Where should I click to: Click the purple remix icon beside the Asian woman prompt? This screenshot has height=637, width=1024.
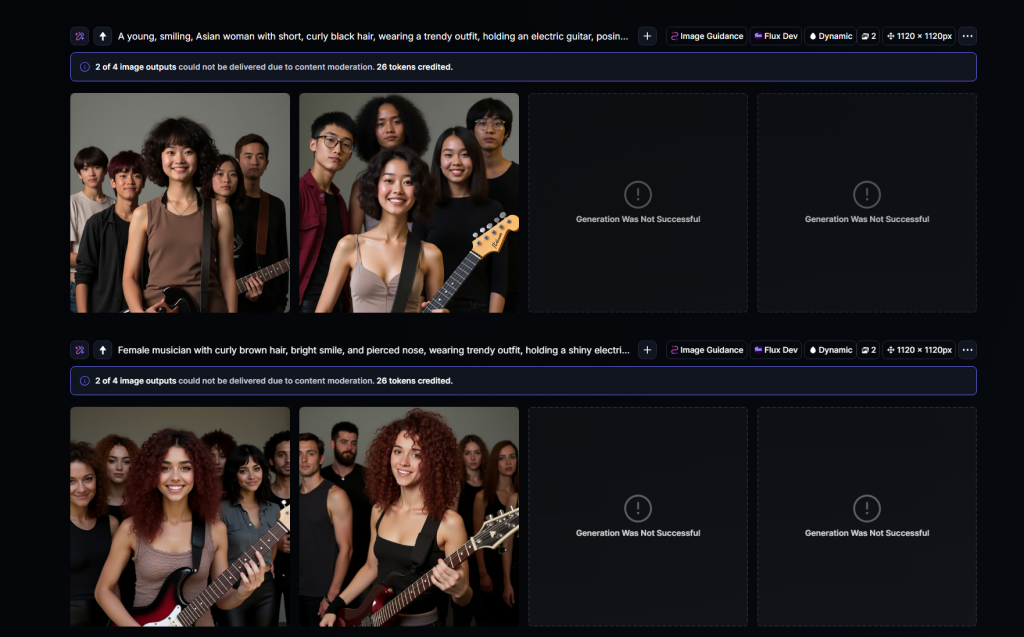(x=80, y=36)
